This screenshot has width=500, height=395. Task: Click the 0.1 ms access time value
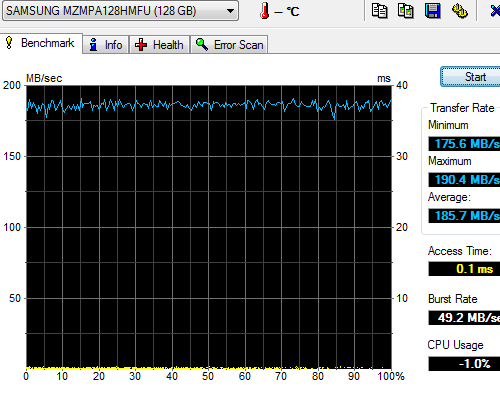click(464, 269)
